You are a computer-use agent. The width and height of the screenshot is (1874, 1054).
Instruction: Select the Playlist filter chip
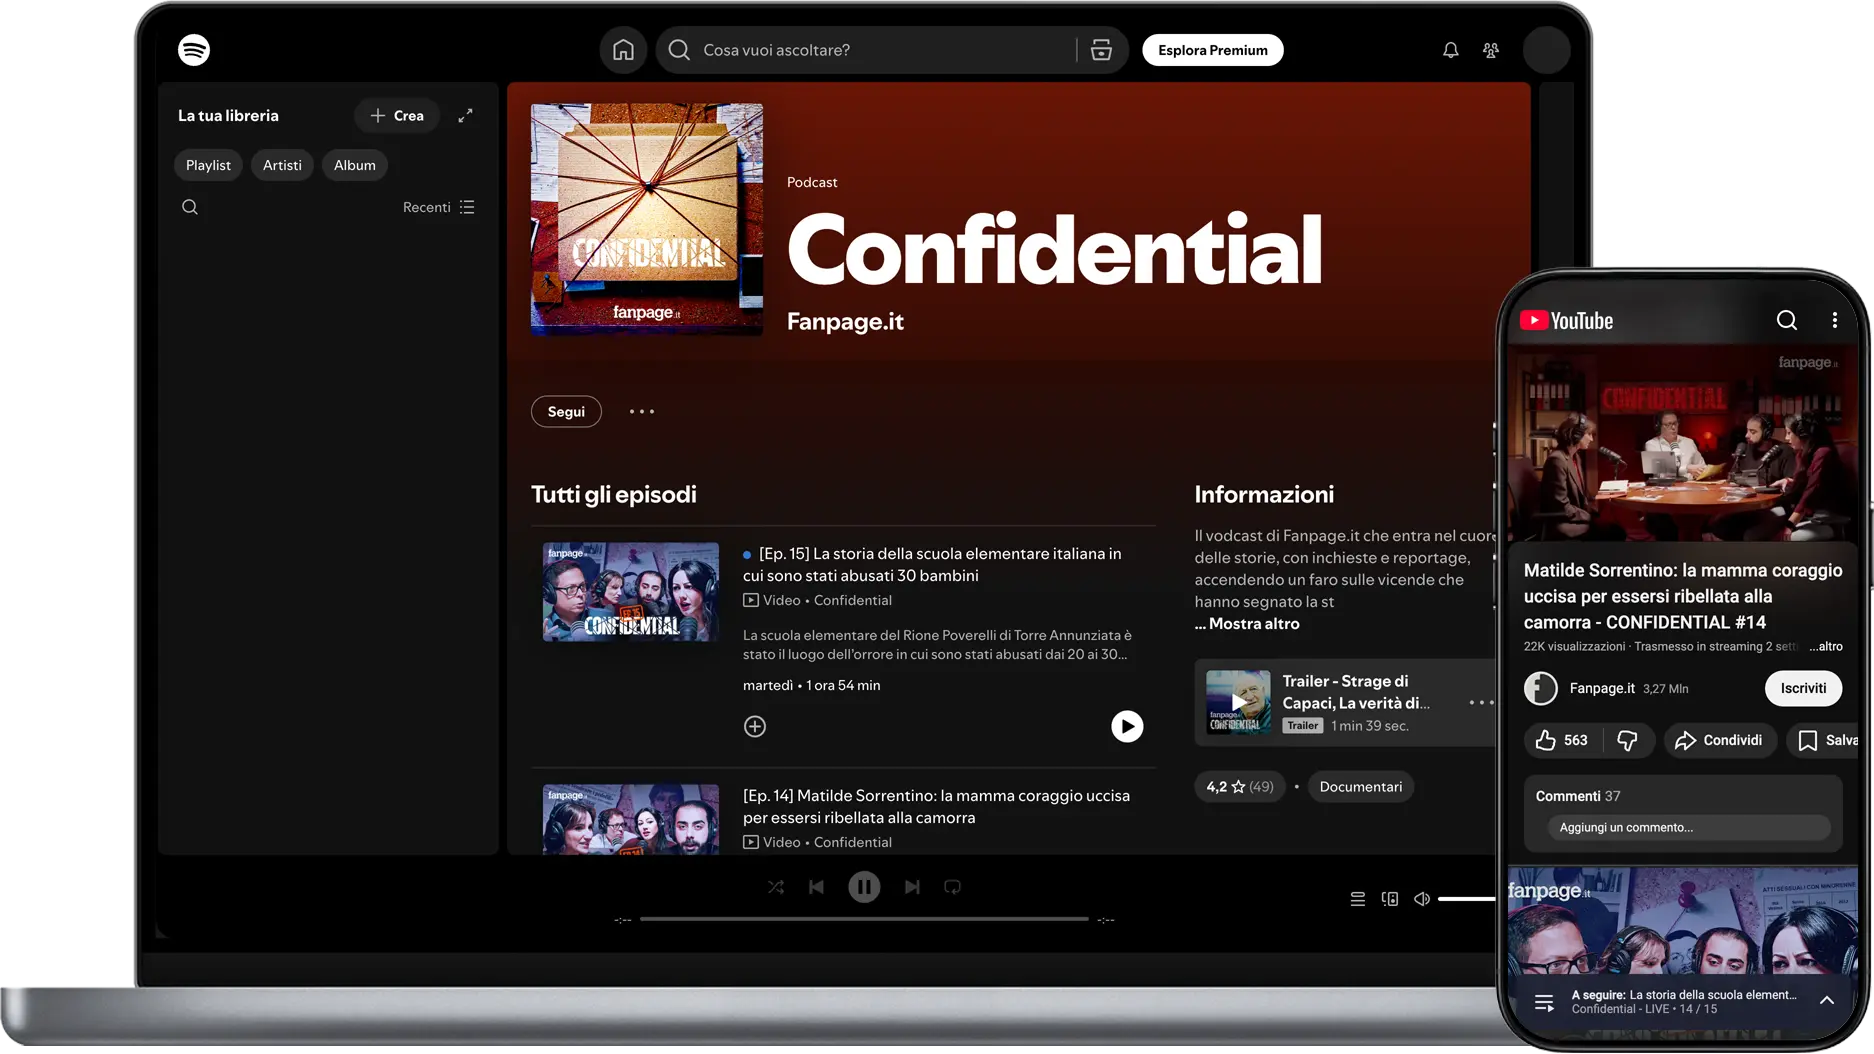pos(208,165)
